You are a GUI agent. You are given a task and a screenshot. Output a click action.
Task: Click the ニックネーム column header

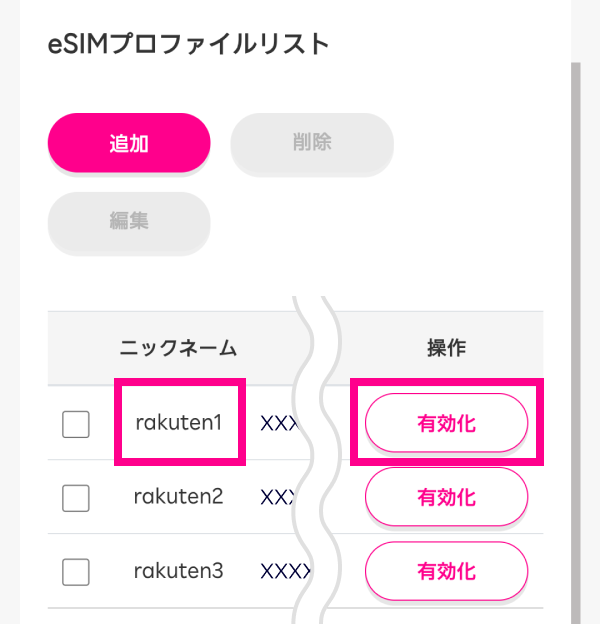[x=178, y=348]
